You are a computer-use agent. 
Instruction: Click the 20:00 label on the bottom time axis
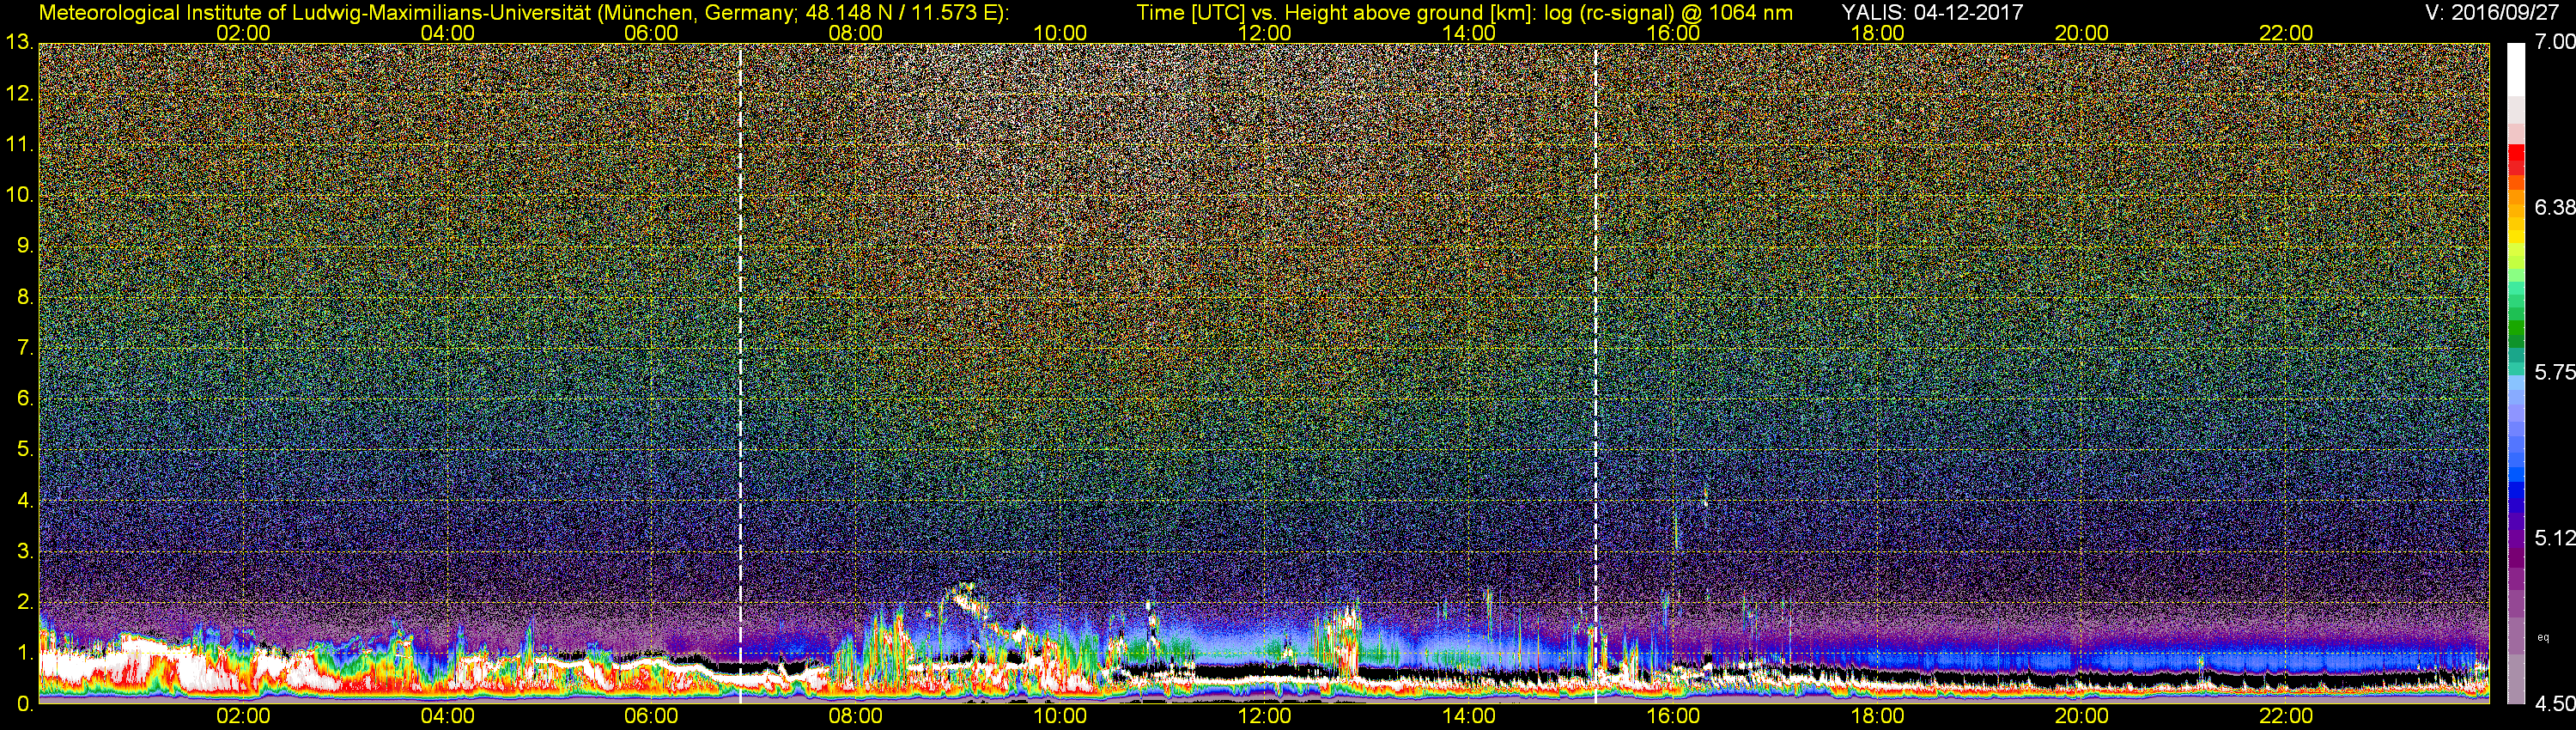(2082, 716)
